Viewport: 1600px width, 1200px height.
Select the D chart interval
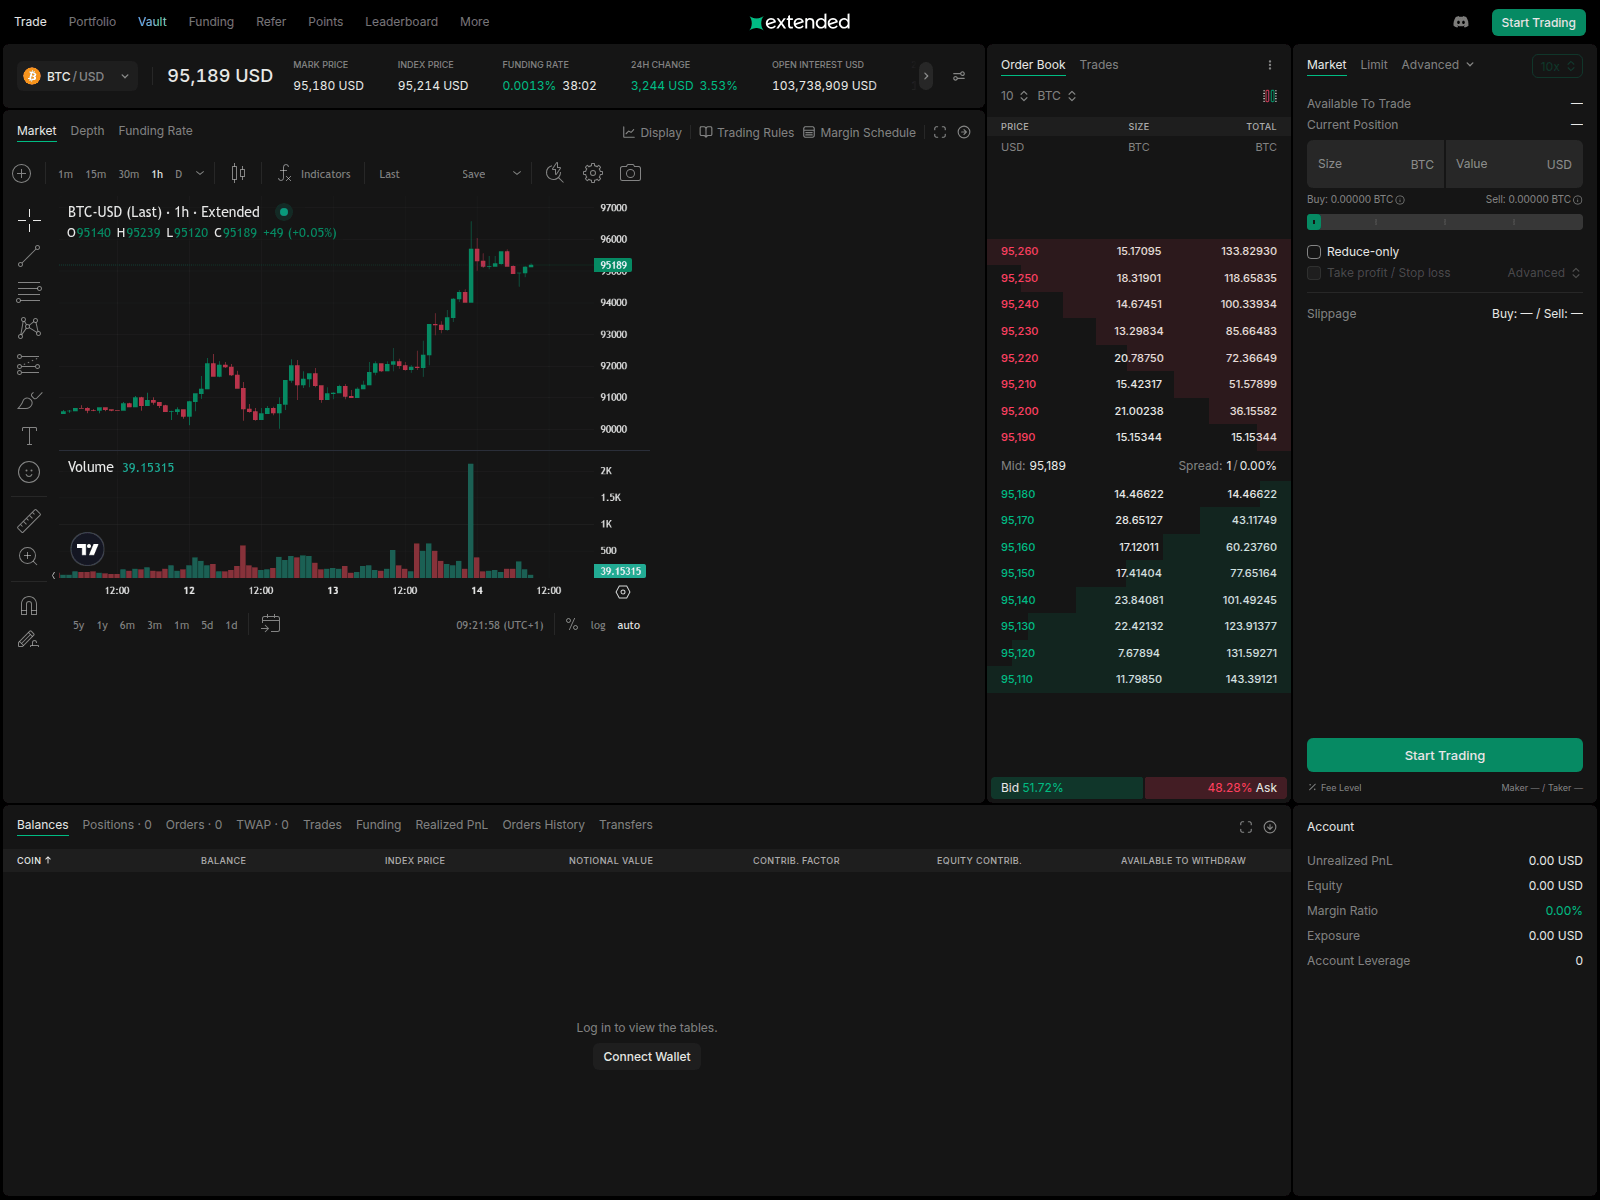coord(179,174)
